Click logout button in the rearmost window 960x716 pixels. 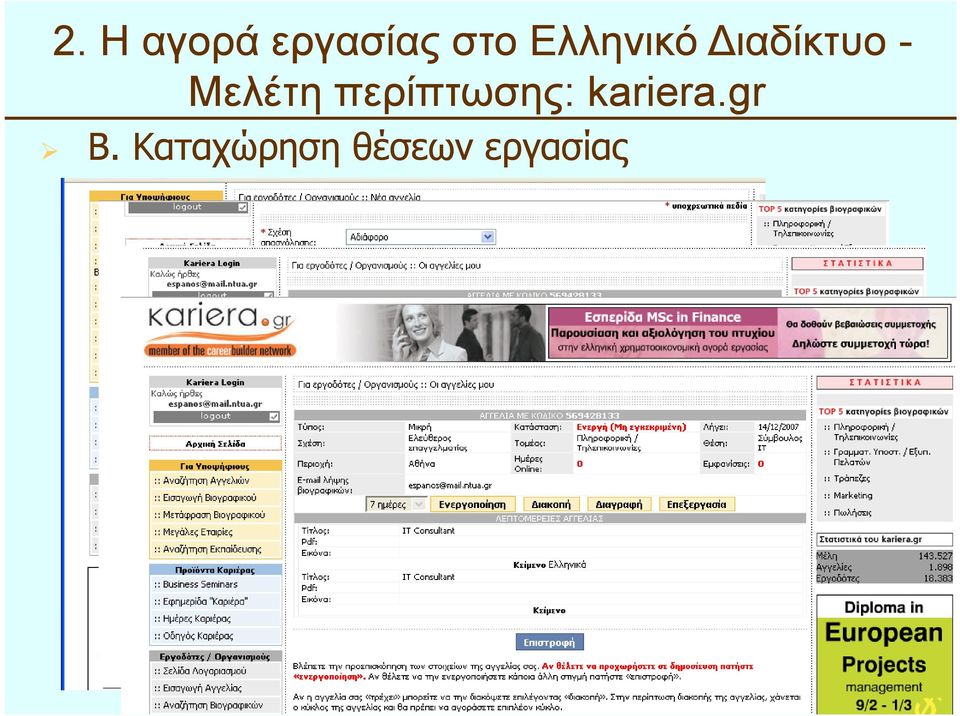(x=188, y=207)
